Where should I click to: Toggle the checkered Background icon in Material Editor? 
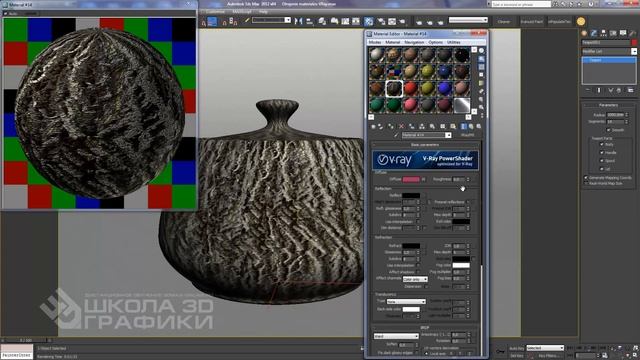(x=482, y=67)
